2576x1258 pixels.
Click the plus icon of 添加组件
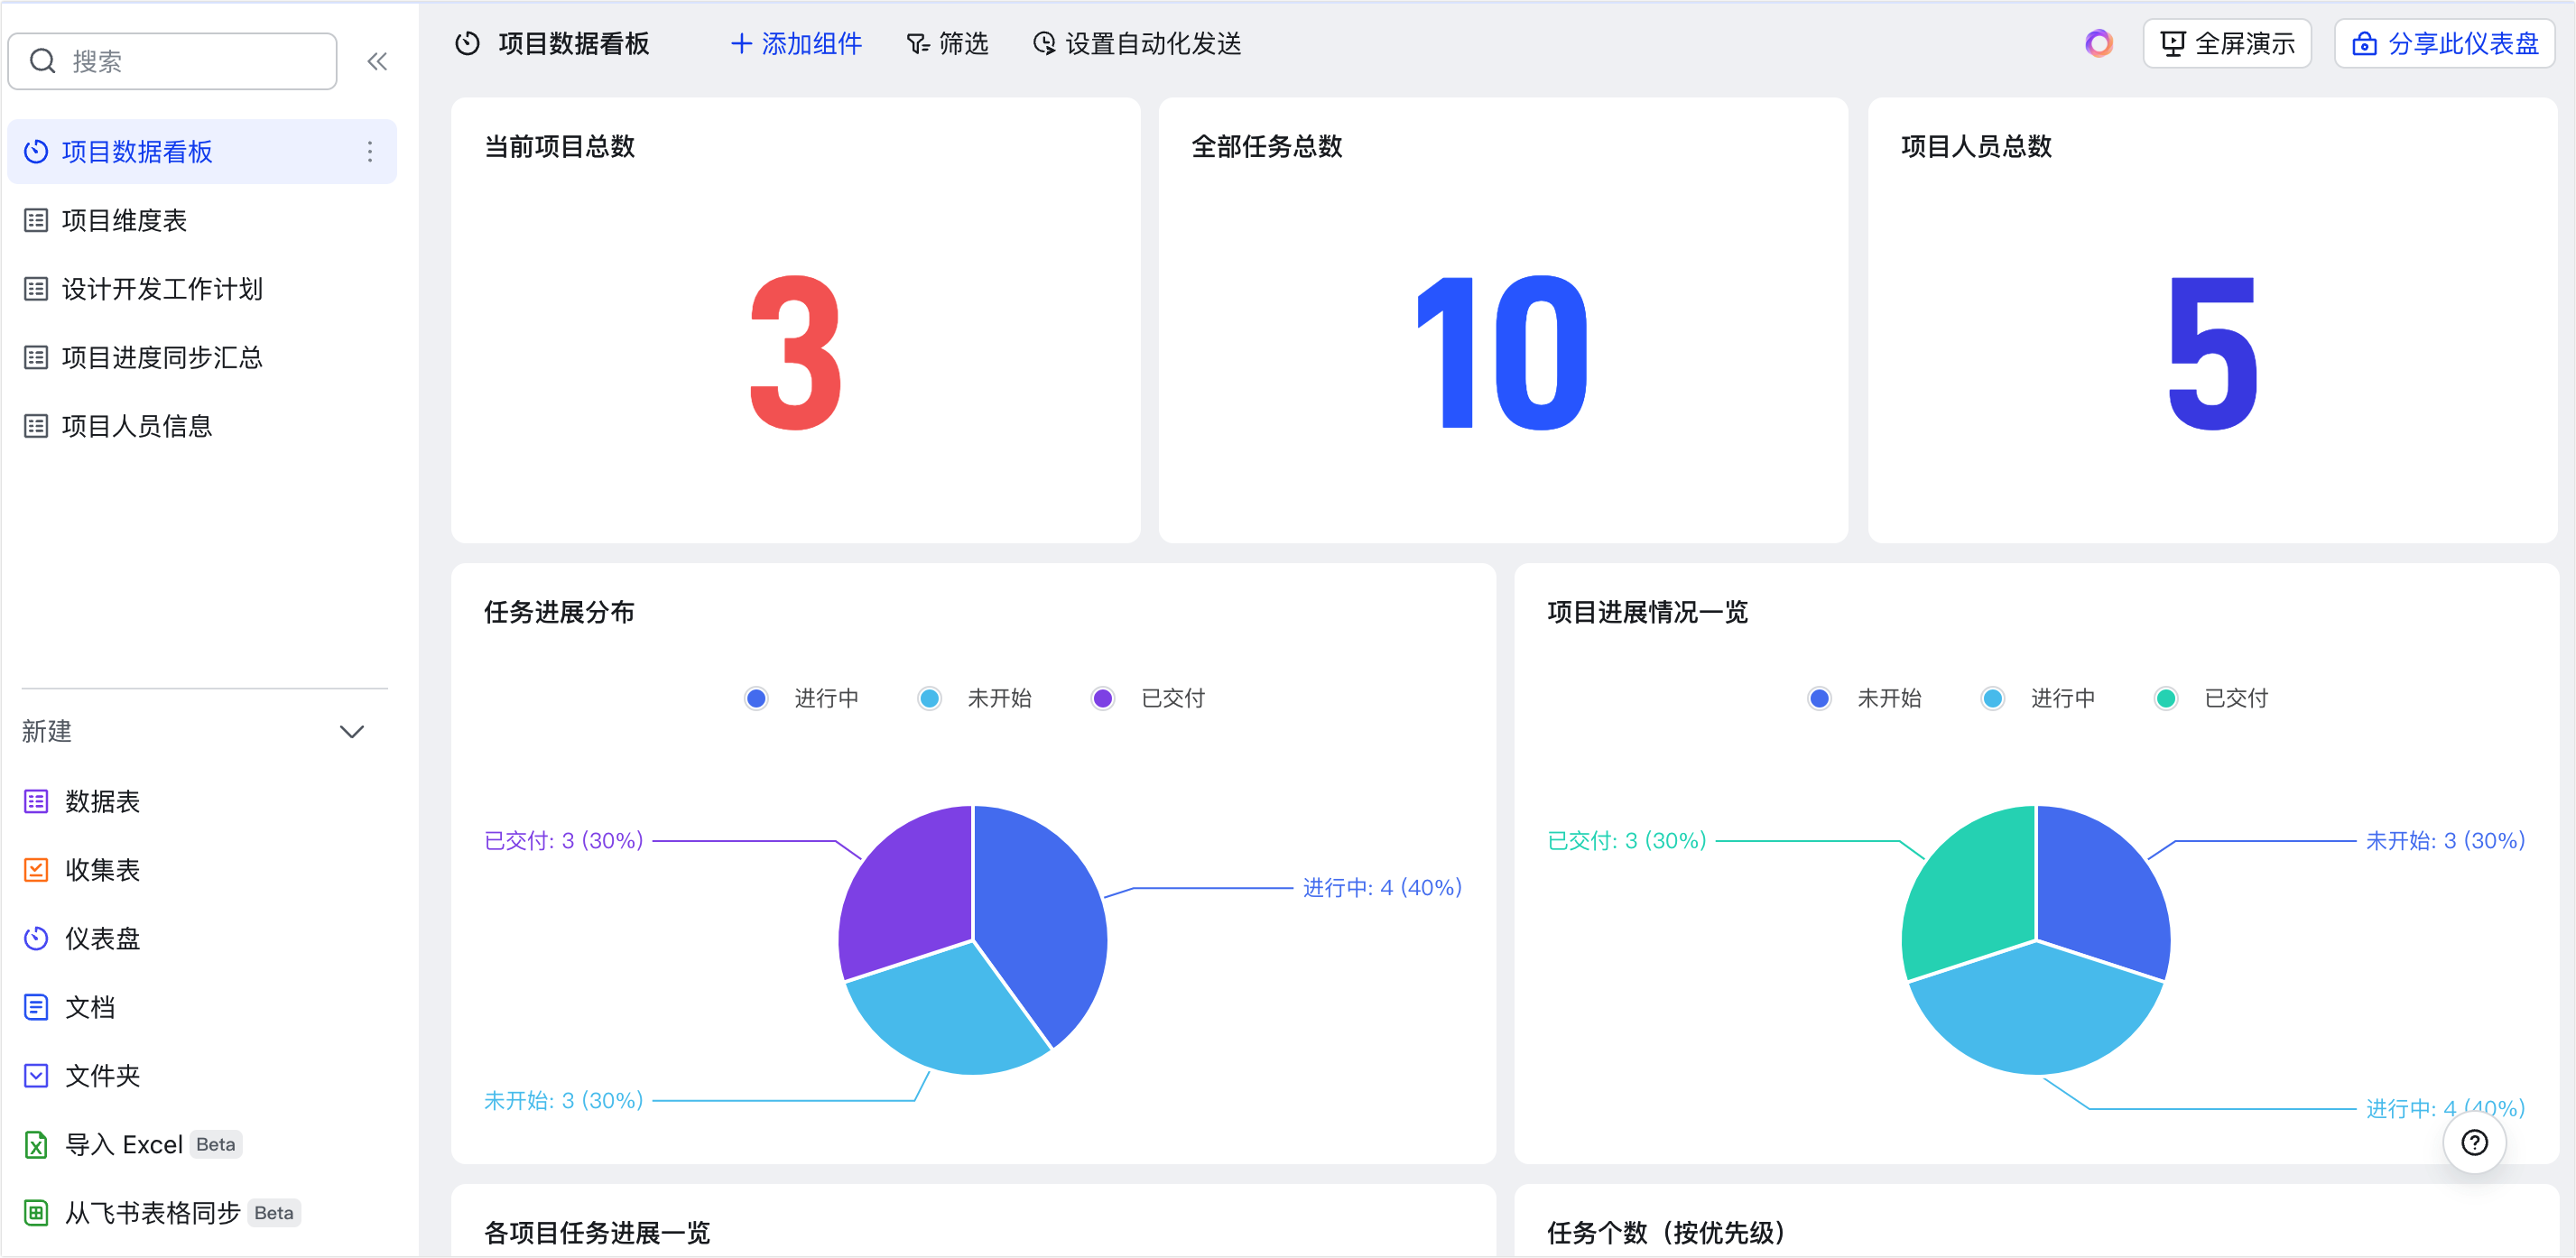741,43
